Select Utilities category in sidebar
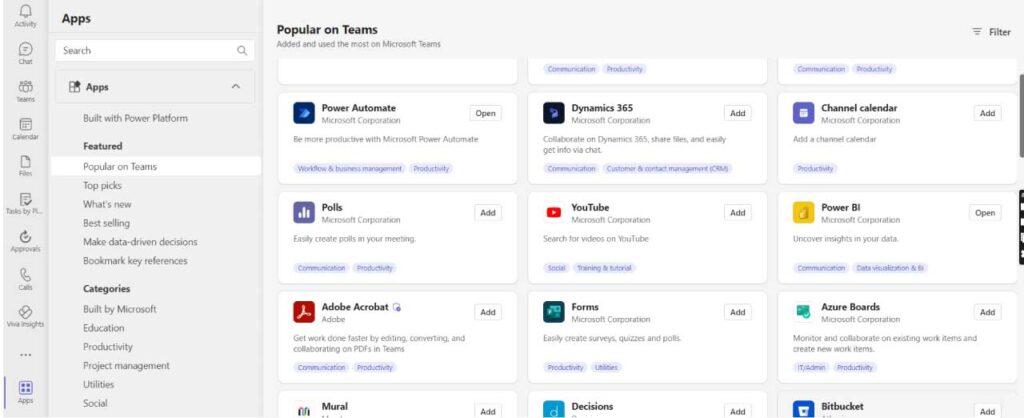 [x=99, y=385]
